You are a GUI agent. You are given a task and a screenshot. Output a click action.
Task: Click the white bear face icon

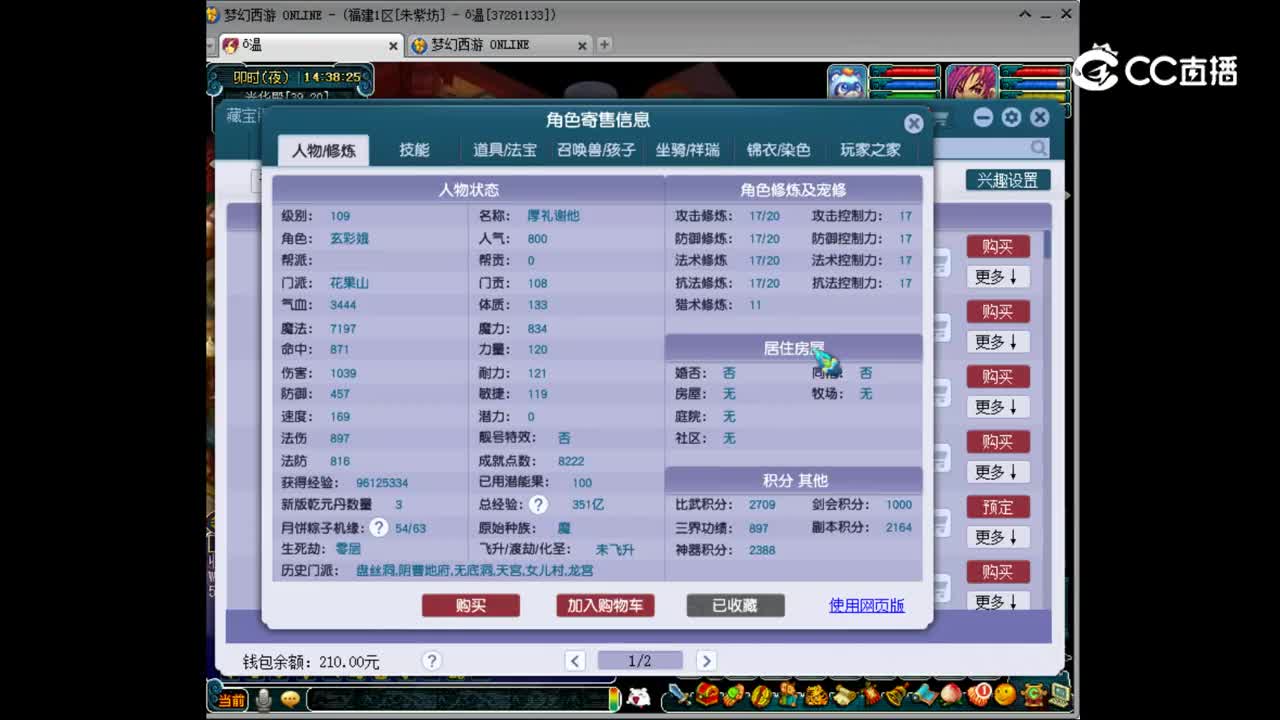[638, 698]
